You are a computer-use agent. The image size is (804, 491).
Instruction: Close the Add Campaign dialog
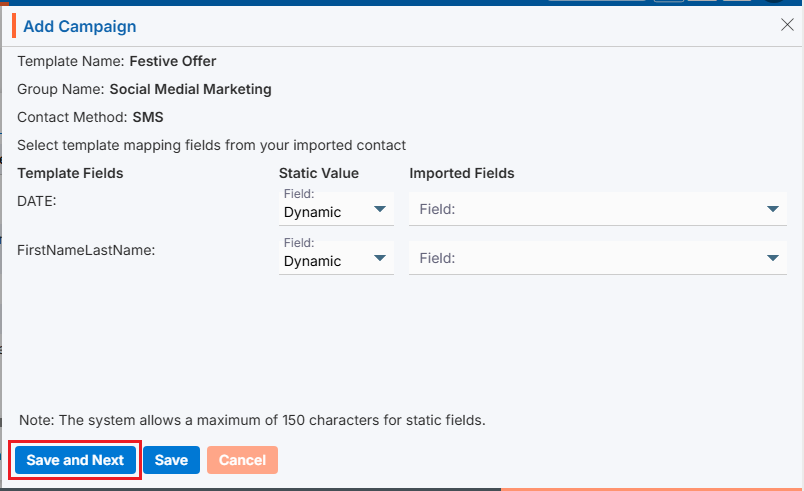pos(787,25)
